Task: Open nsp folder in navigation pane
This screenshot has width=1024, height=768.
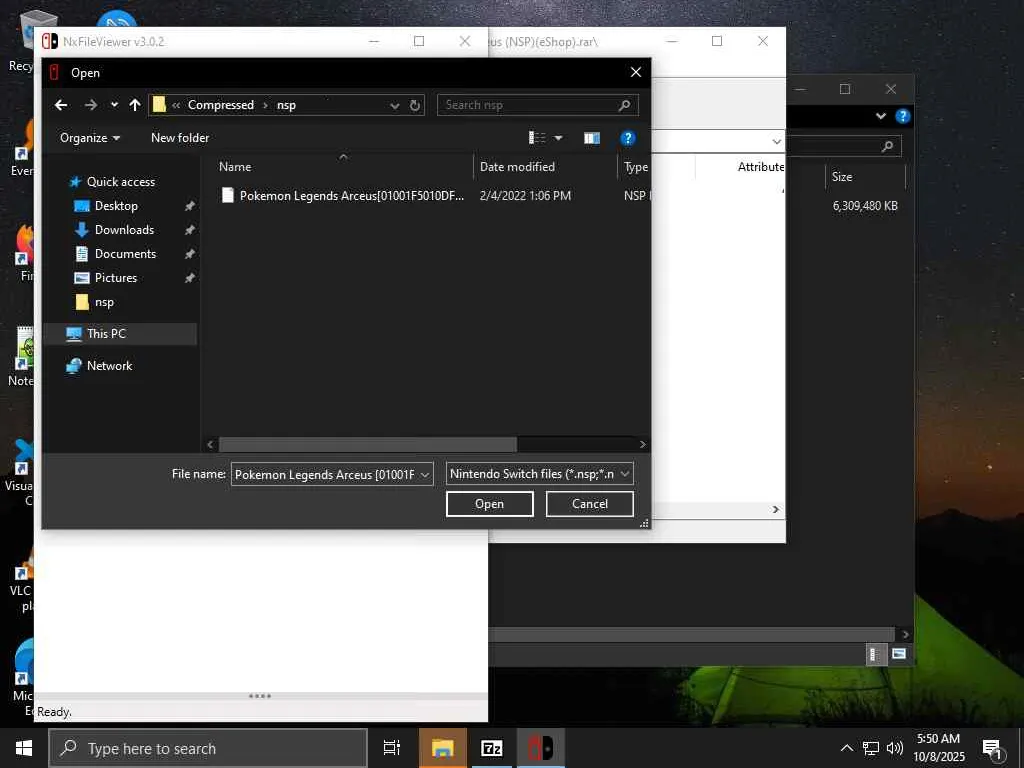Action: coord(104,302)
